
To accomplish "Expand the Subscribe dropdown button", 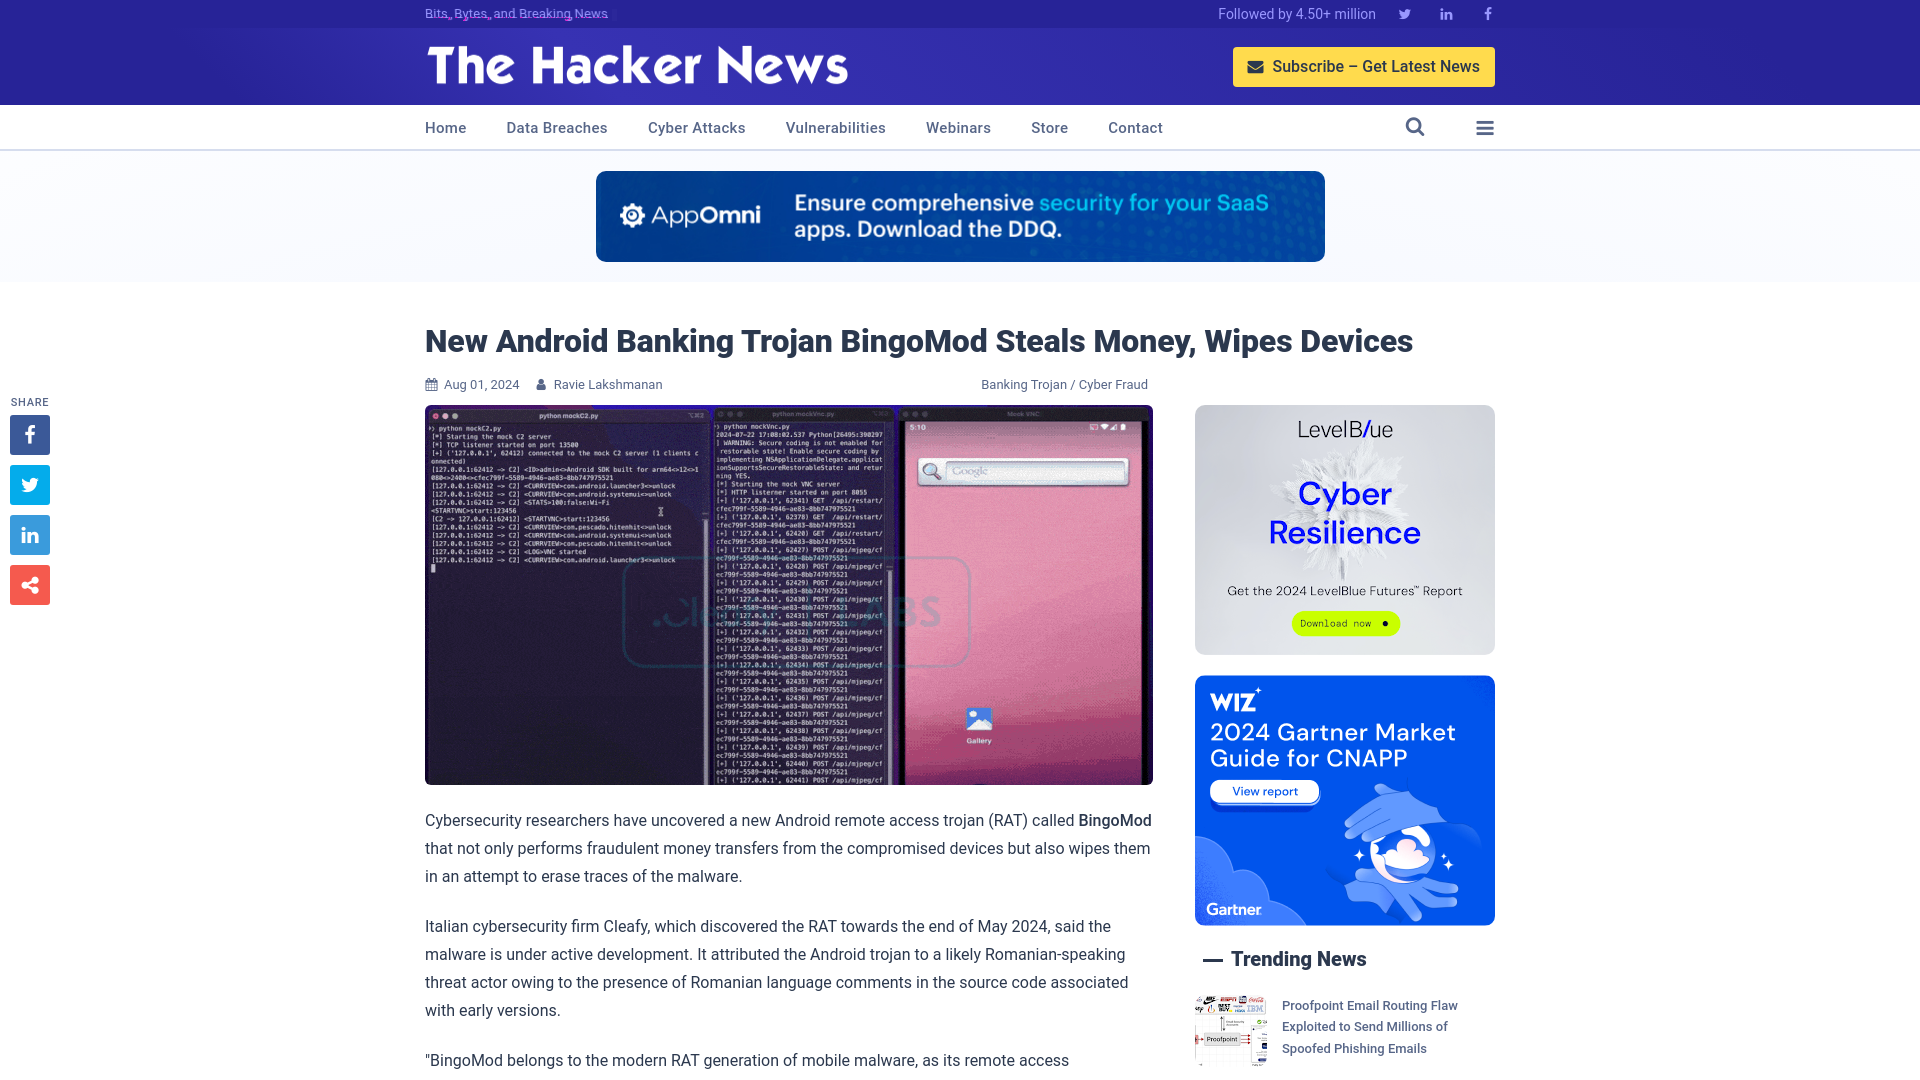I will tap(1364, 66).
